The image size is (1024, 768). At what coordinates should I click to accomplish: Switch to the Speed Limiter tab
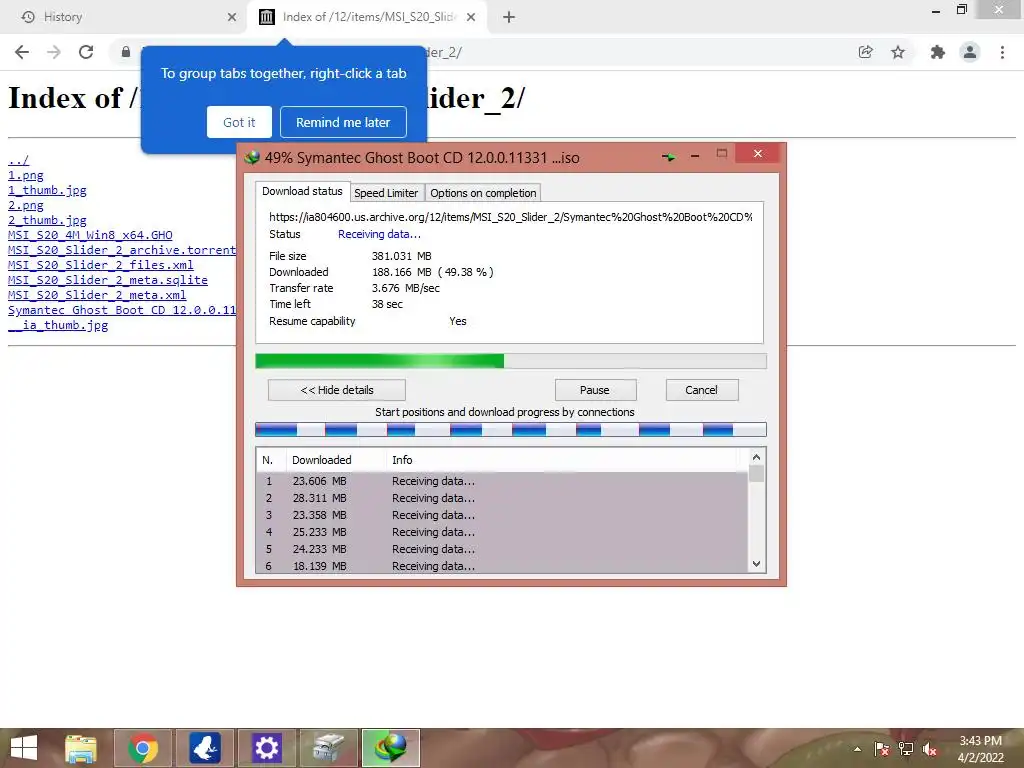386,193
